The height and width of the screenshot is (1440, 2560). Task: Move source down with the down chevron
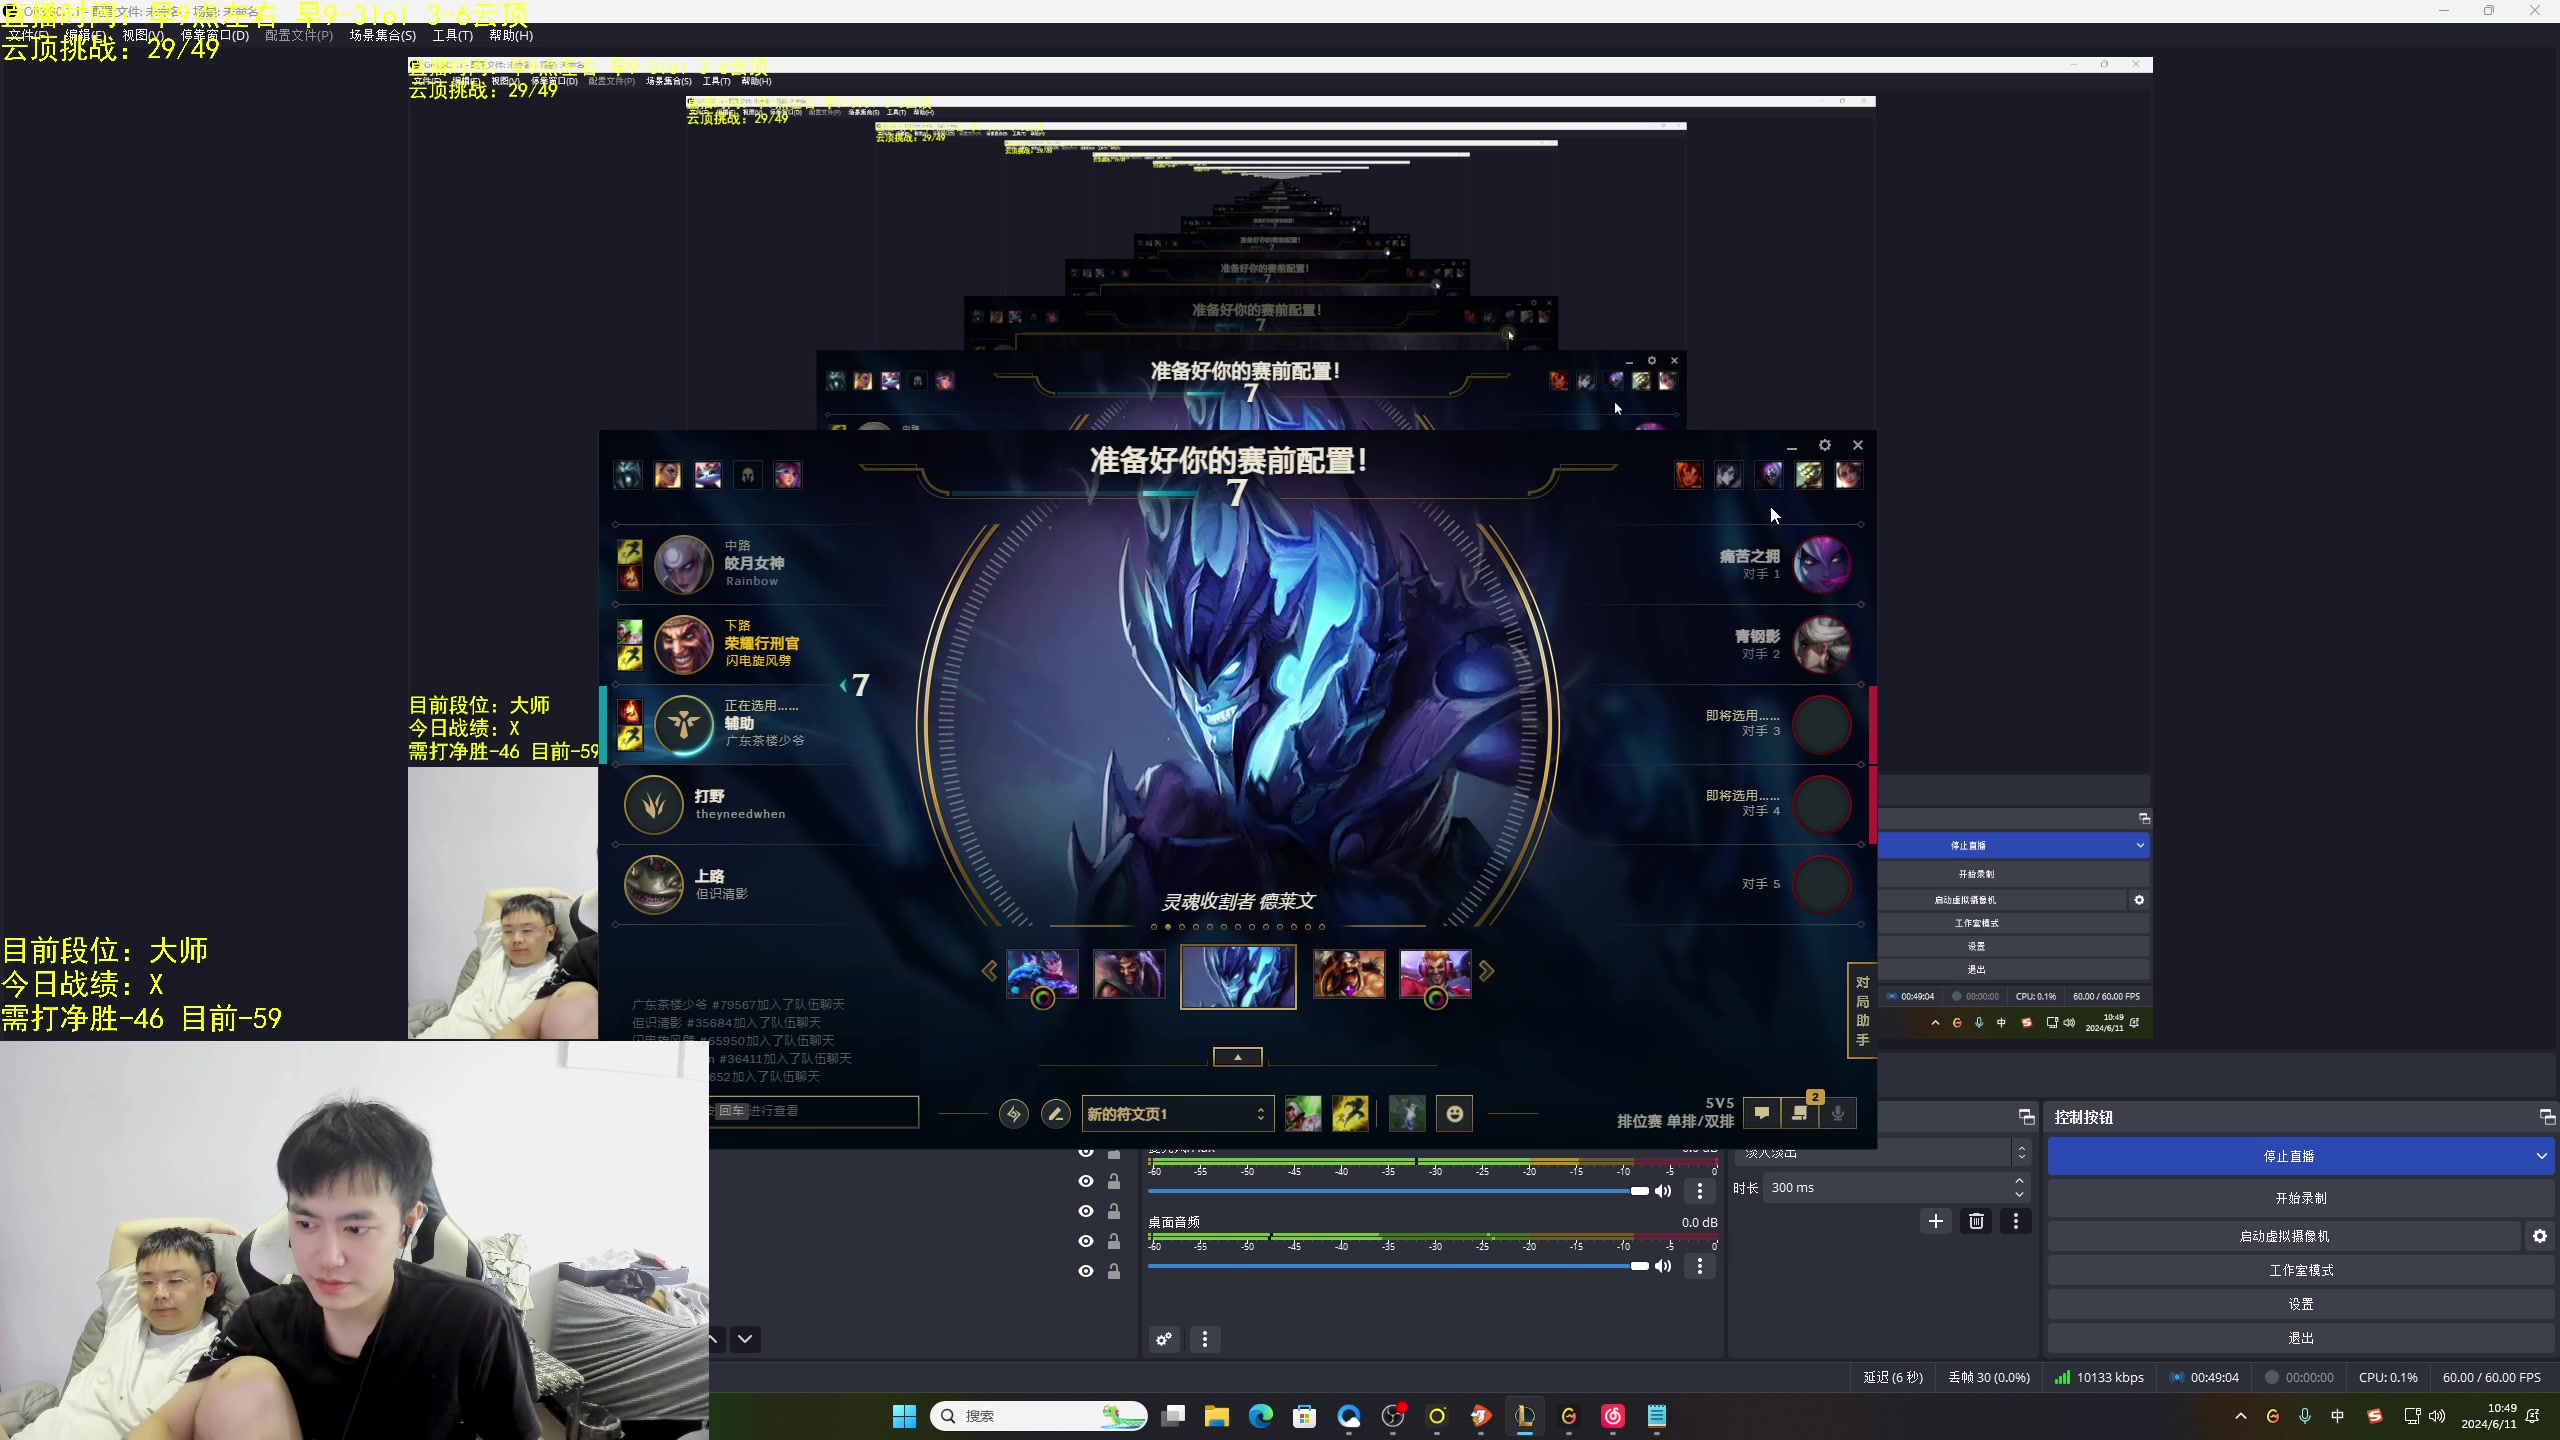pos(745,1339)
